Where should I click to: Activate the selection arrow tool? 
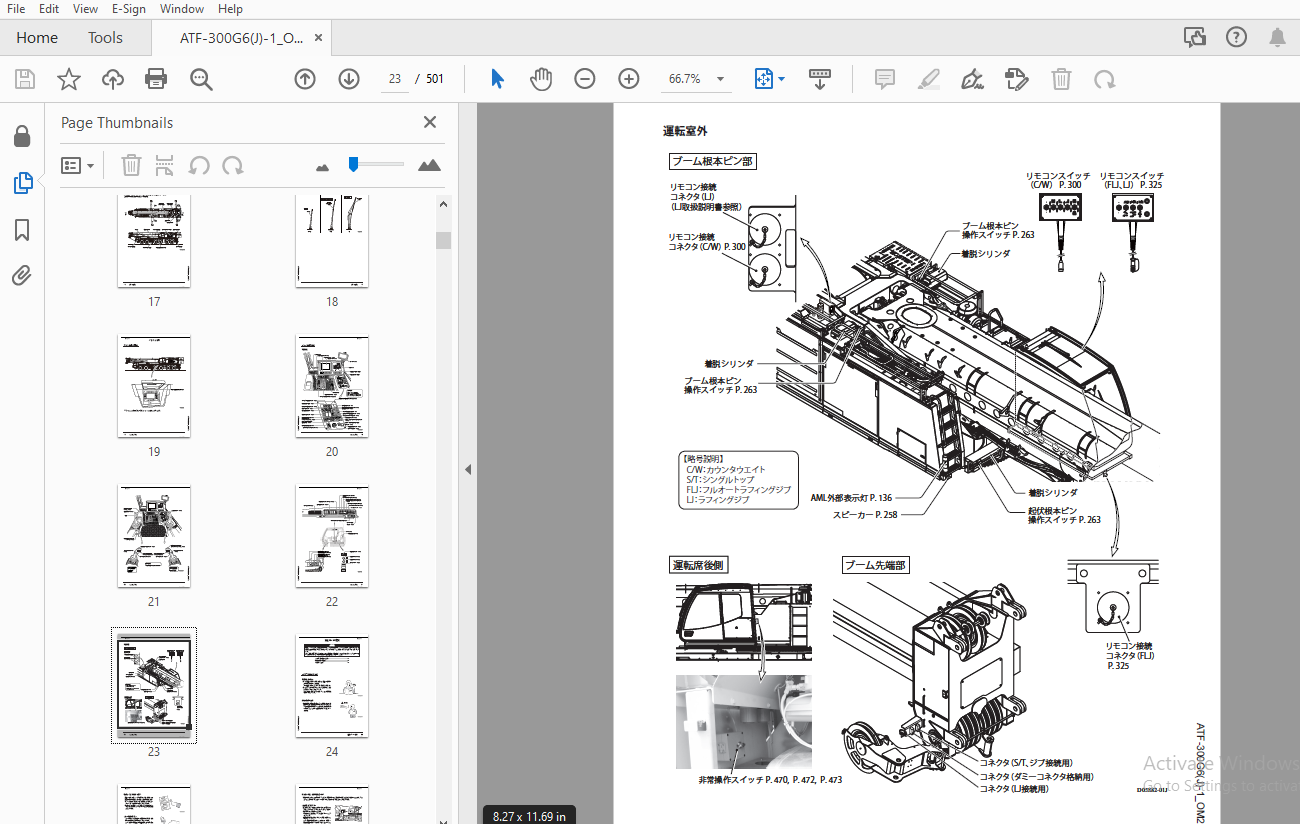coord(497,79)
